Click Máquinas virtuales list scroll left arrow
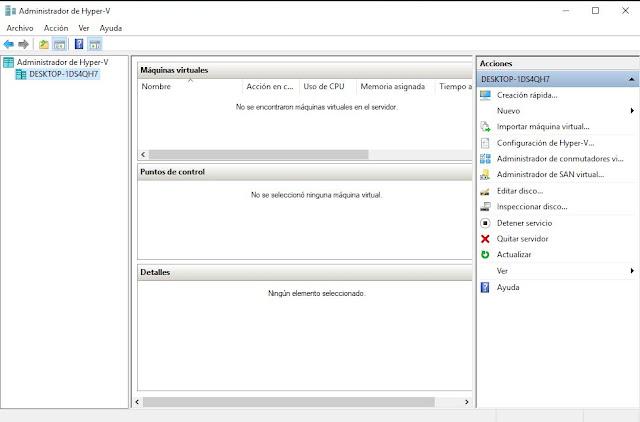Screen dimensions: 640x422 click(143, 154)
